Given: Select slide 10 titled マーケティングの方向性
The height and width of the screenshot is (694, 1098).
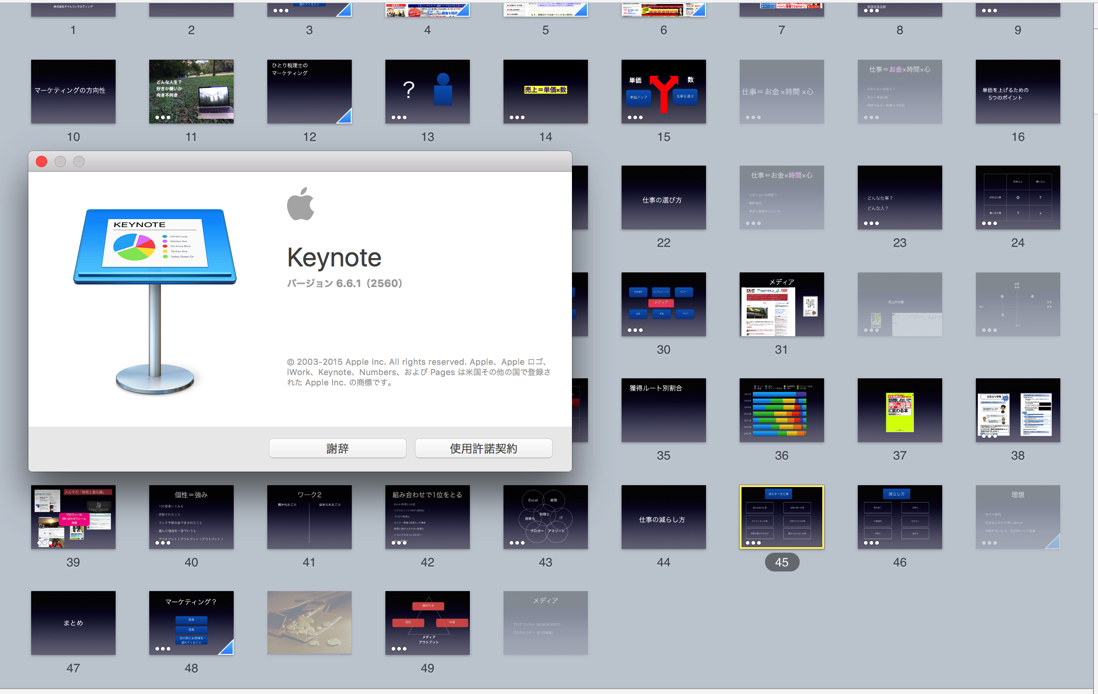Looking at the screenshot, I should (x=73, y=91).
